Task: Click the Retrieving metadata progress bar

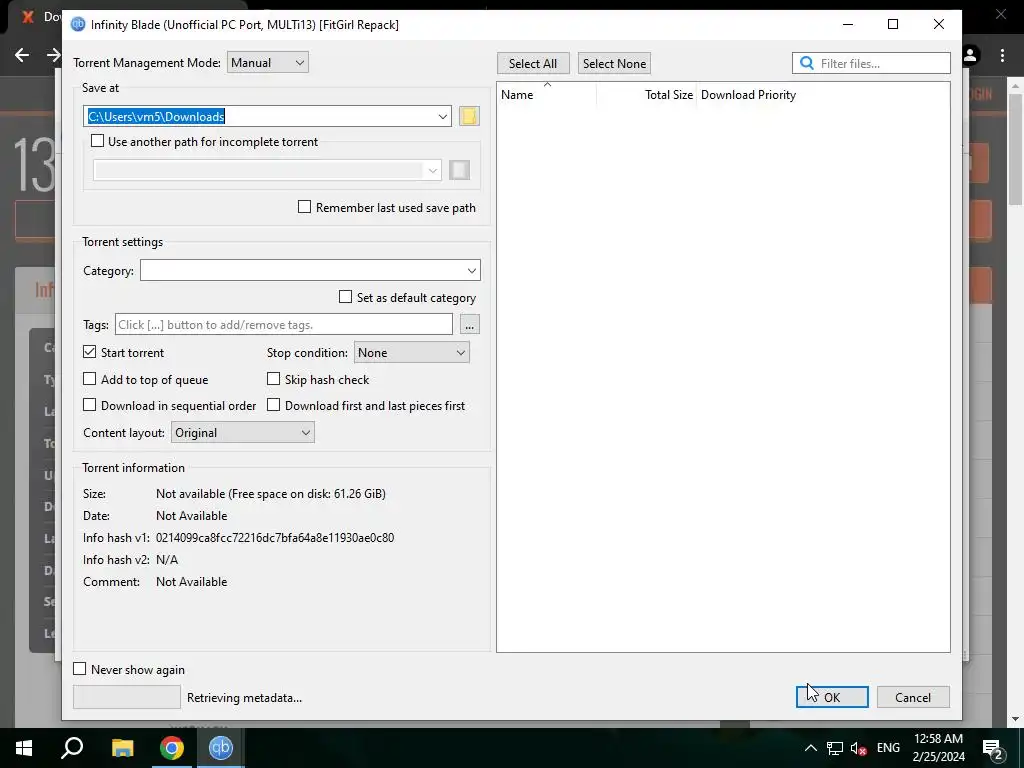Action: pyautogui.click(x=127, y=697)
